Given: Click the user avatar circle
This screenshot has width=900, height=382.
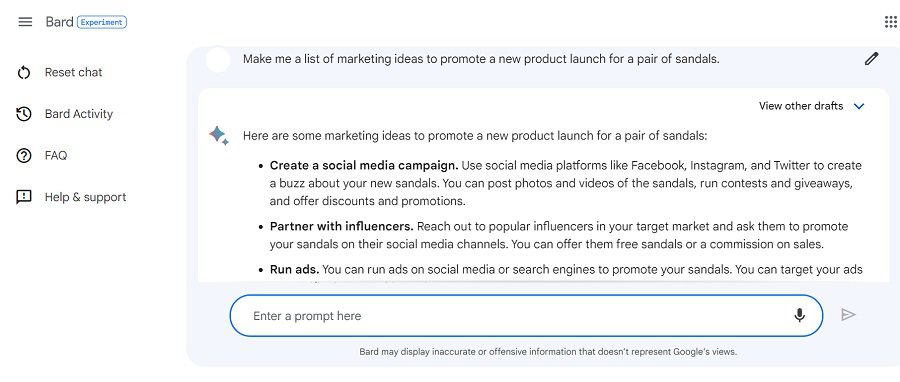Looking at the screenshot, I should coord(218,60).
